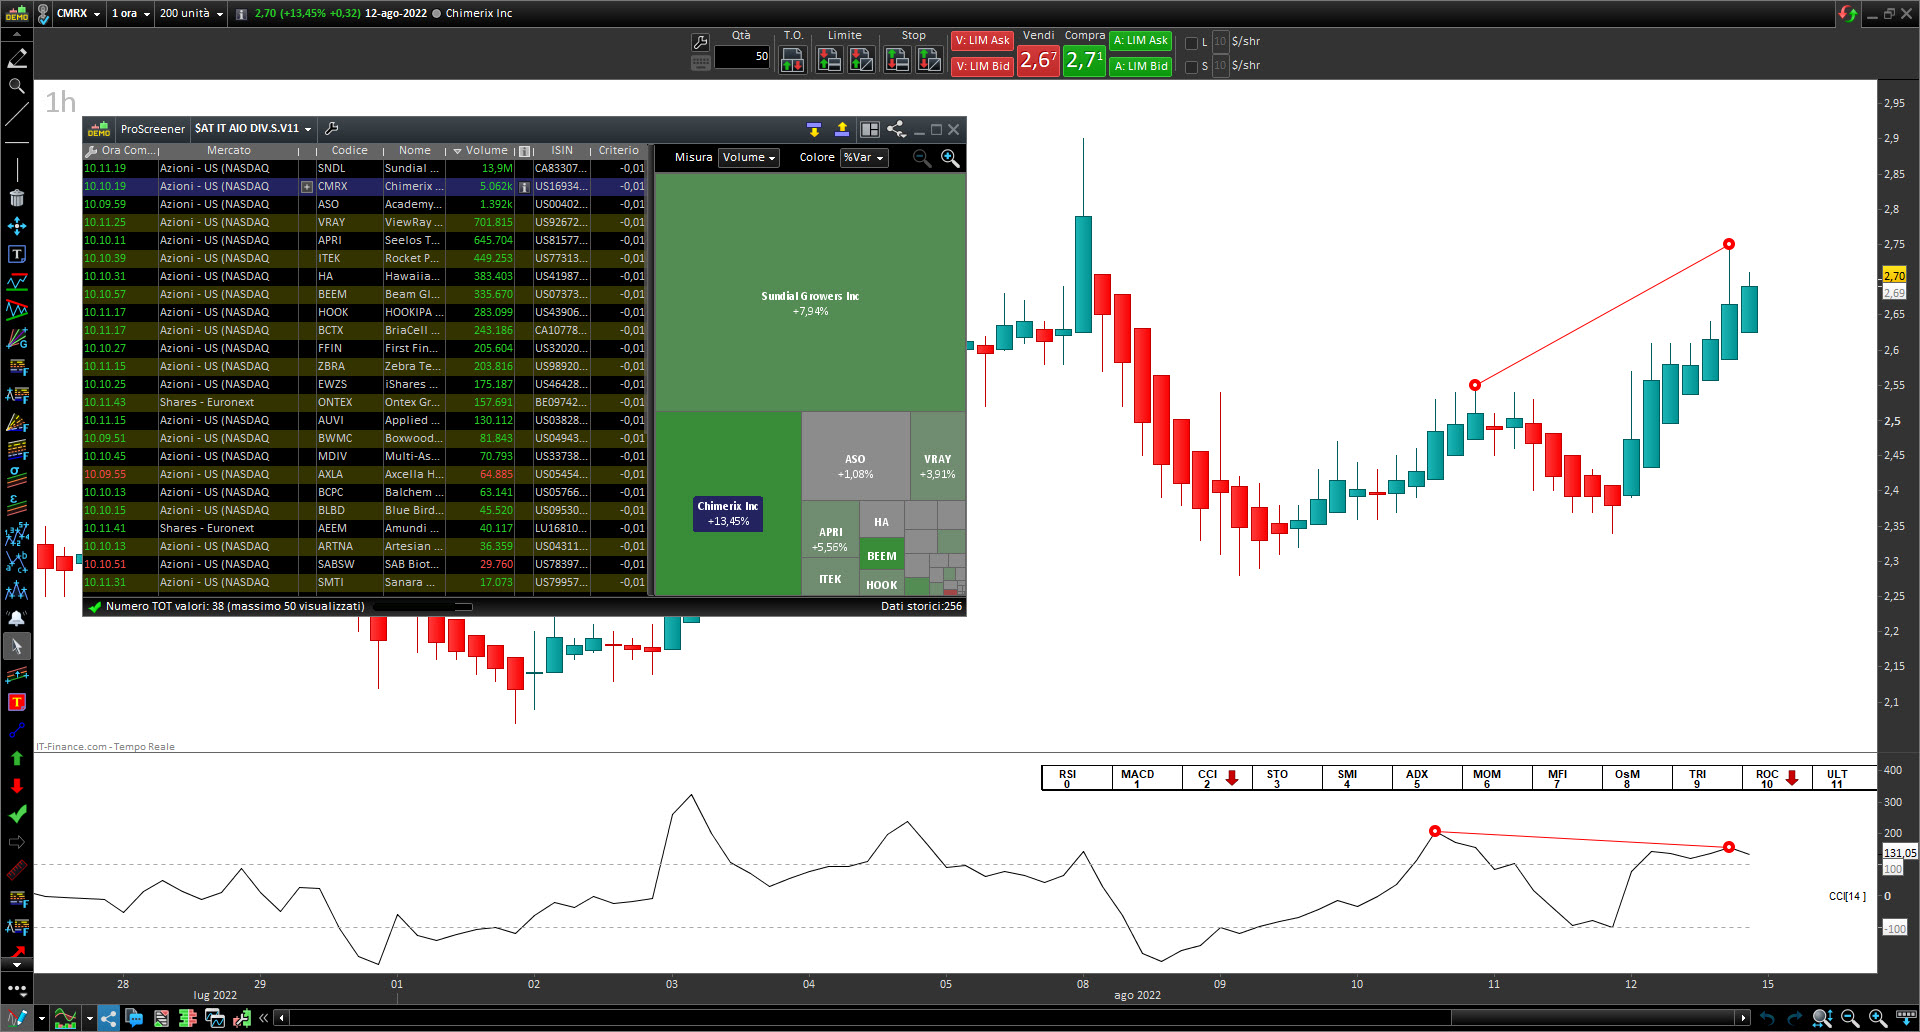1920x1032 pixels.
Task: Click the bottom horizontal chart scrollbar
Action: tap(1014, 1018)
